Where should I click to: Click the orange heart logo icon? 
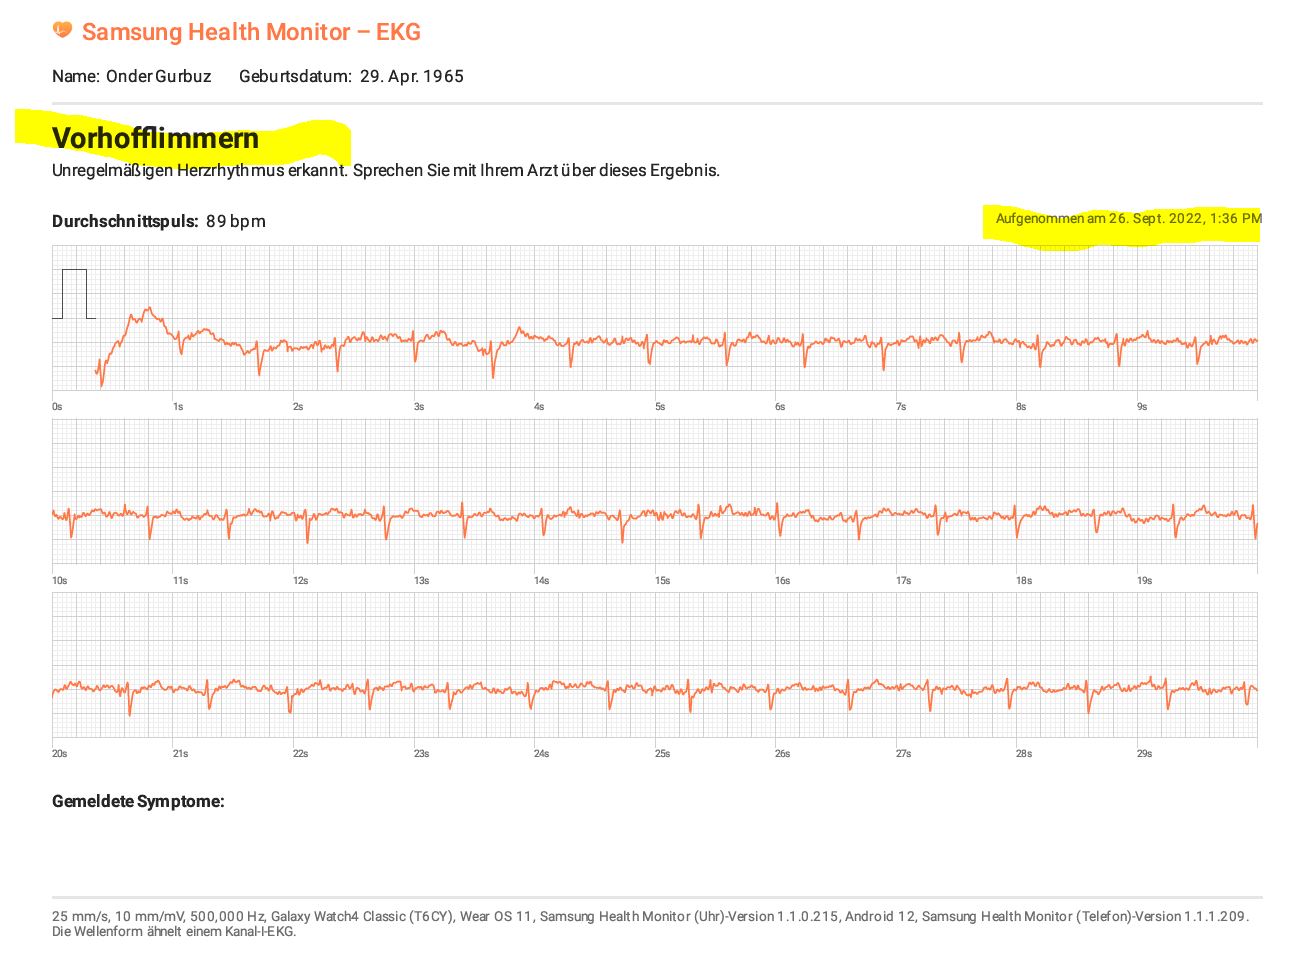coord(62,30)
